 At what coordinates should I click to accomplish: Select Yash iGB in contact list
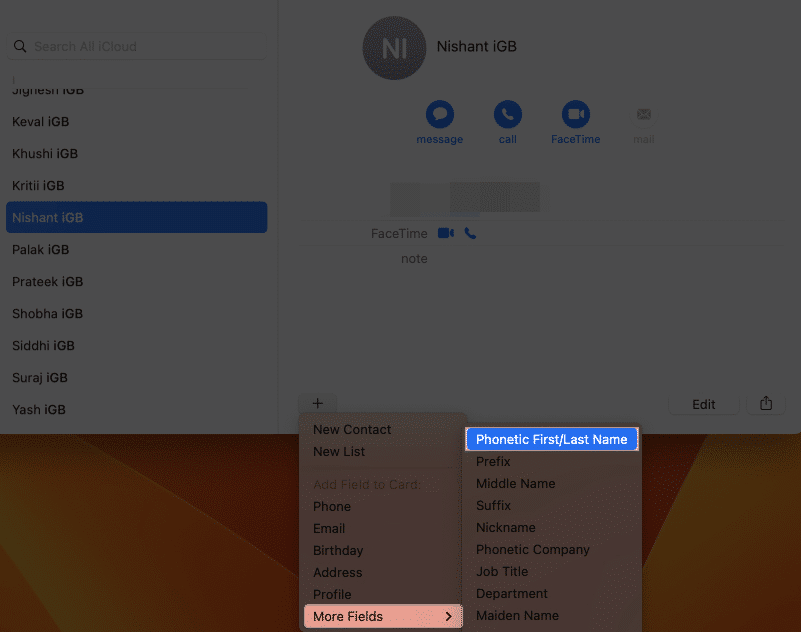[136, 410]
